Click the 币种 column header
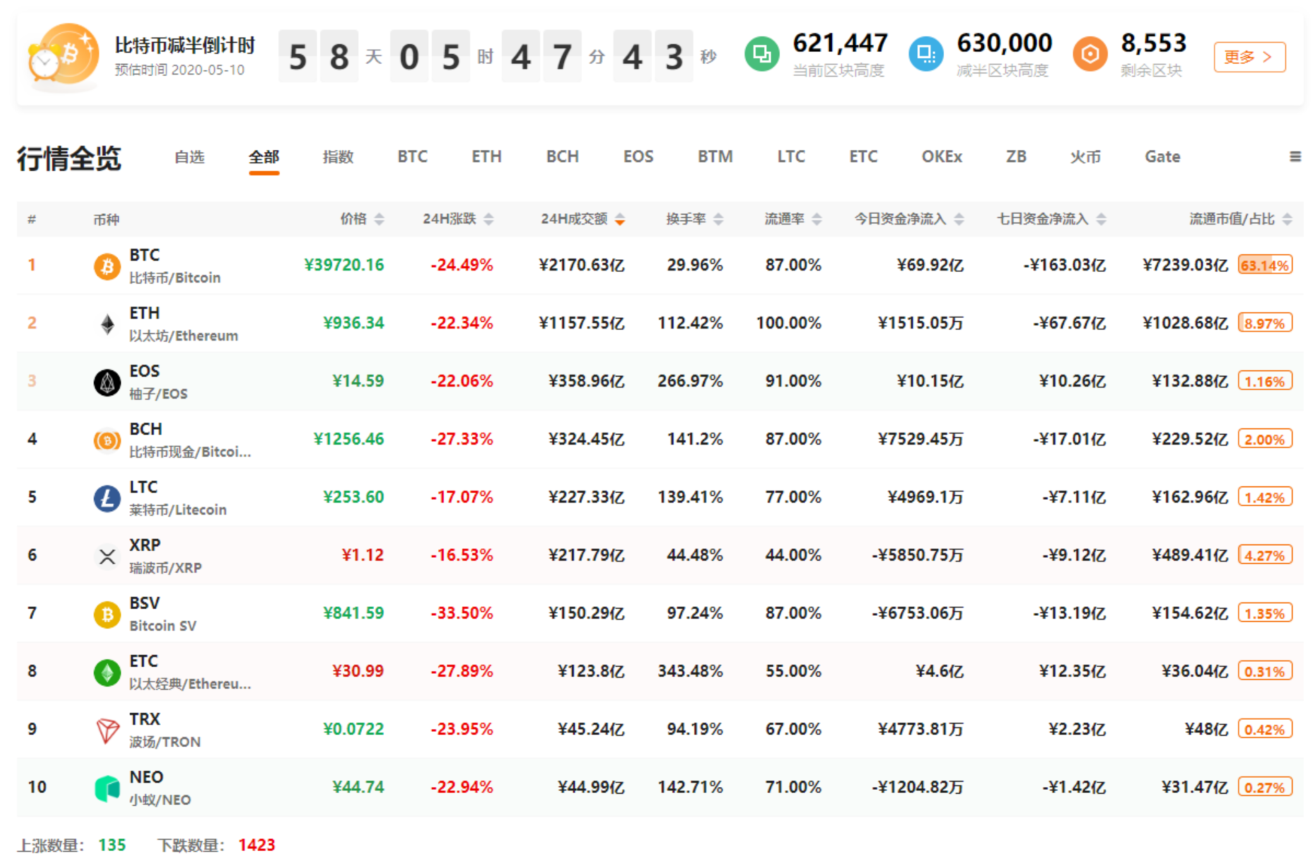 pyautogui.click(x=106, y=219)
